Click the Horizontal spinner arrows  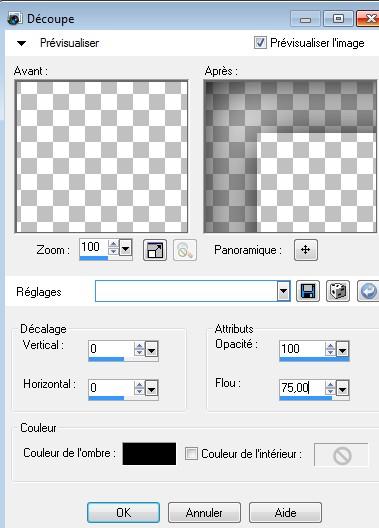coord(139,388)
